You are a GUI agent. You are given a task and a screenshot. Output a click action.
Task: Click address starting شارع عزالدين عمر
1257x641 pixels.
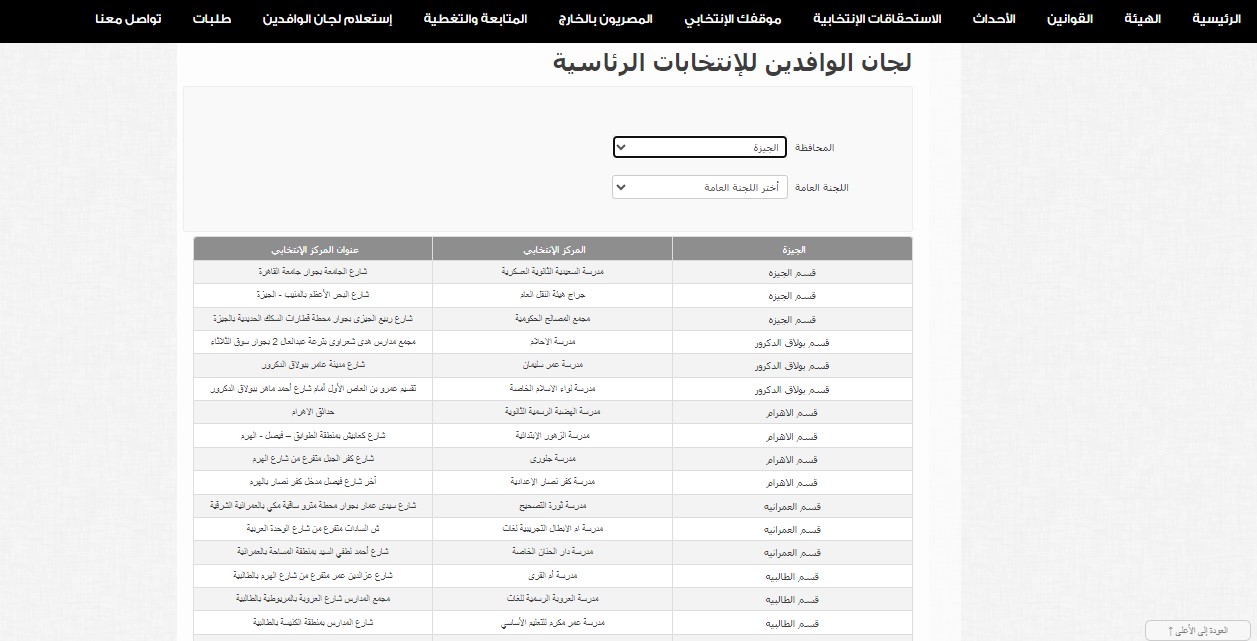pyautogui.click(x=313, y=576)
